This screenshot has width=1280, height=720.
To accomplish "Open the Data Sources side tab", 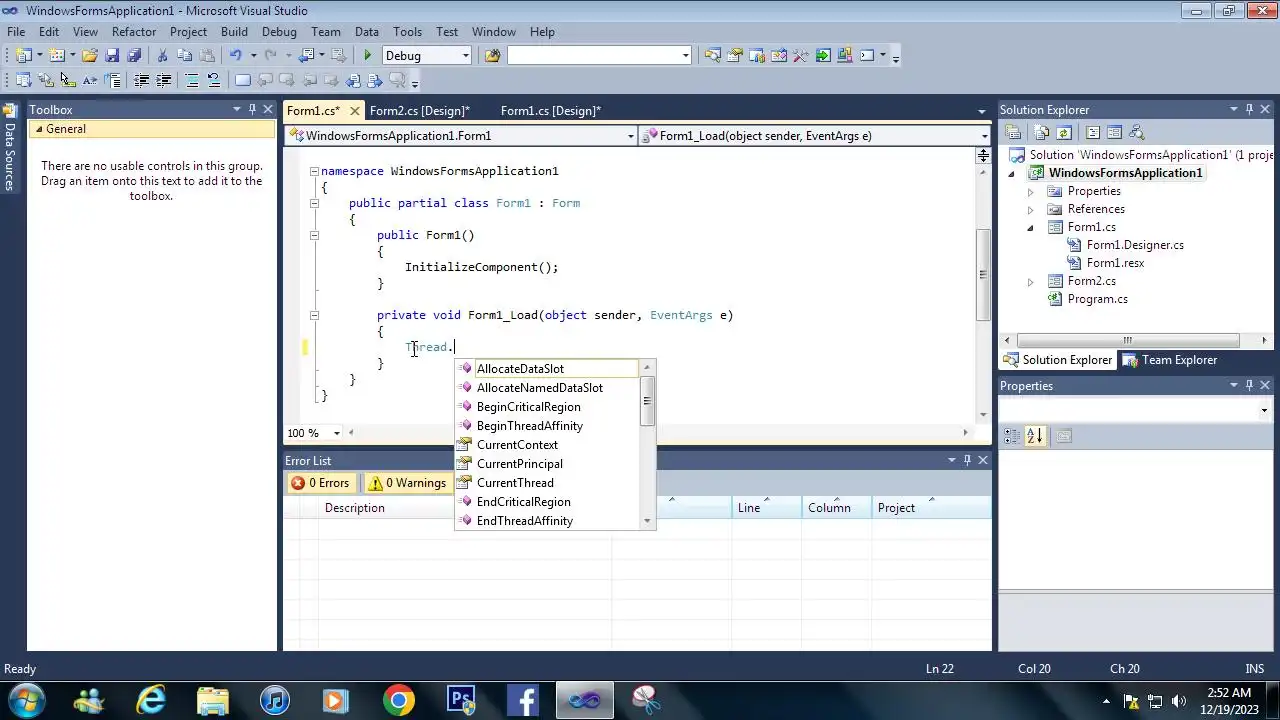I will pos(9,149).
